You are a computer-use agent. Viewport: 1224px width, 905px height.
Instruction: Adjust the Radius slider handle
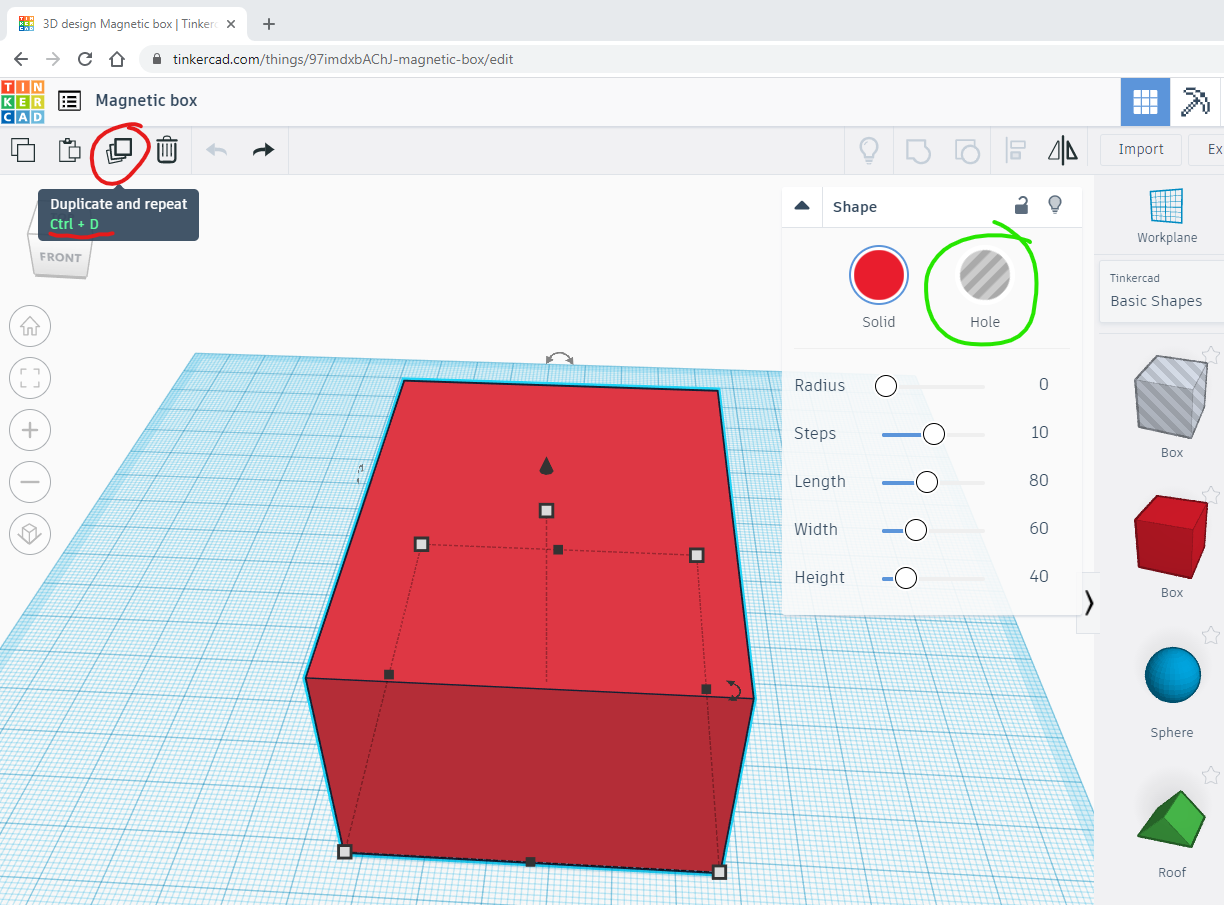[885, 386]
